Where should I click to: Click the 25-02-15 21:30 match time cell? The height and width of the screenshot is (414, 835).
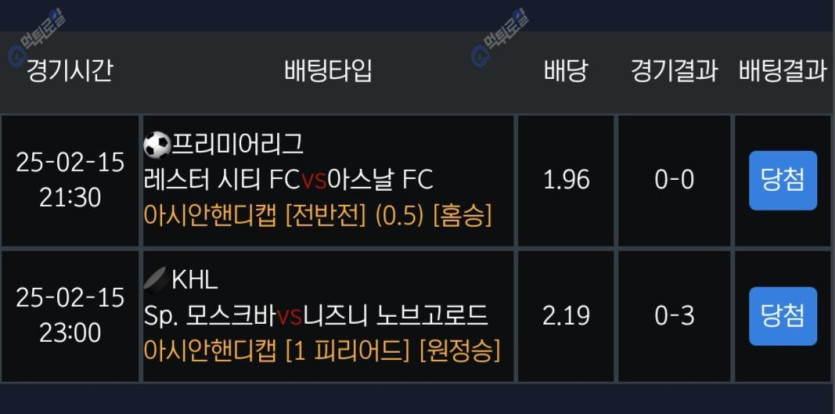[x=70, y=180]
